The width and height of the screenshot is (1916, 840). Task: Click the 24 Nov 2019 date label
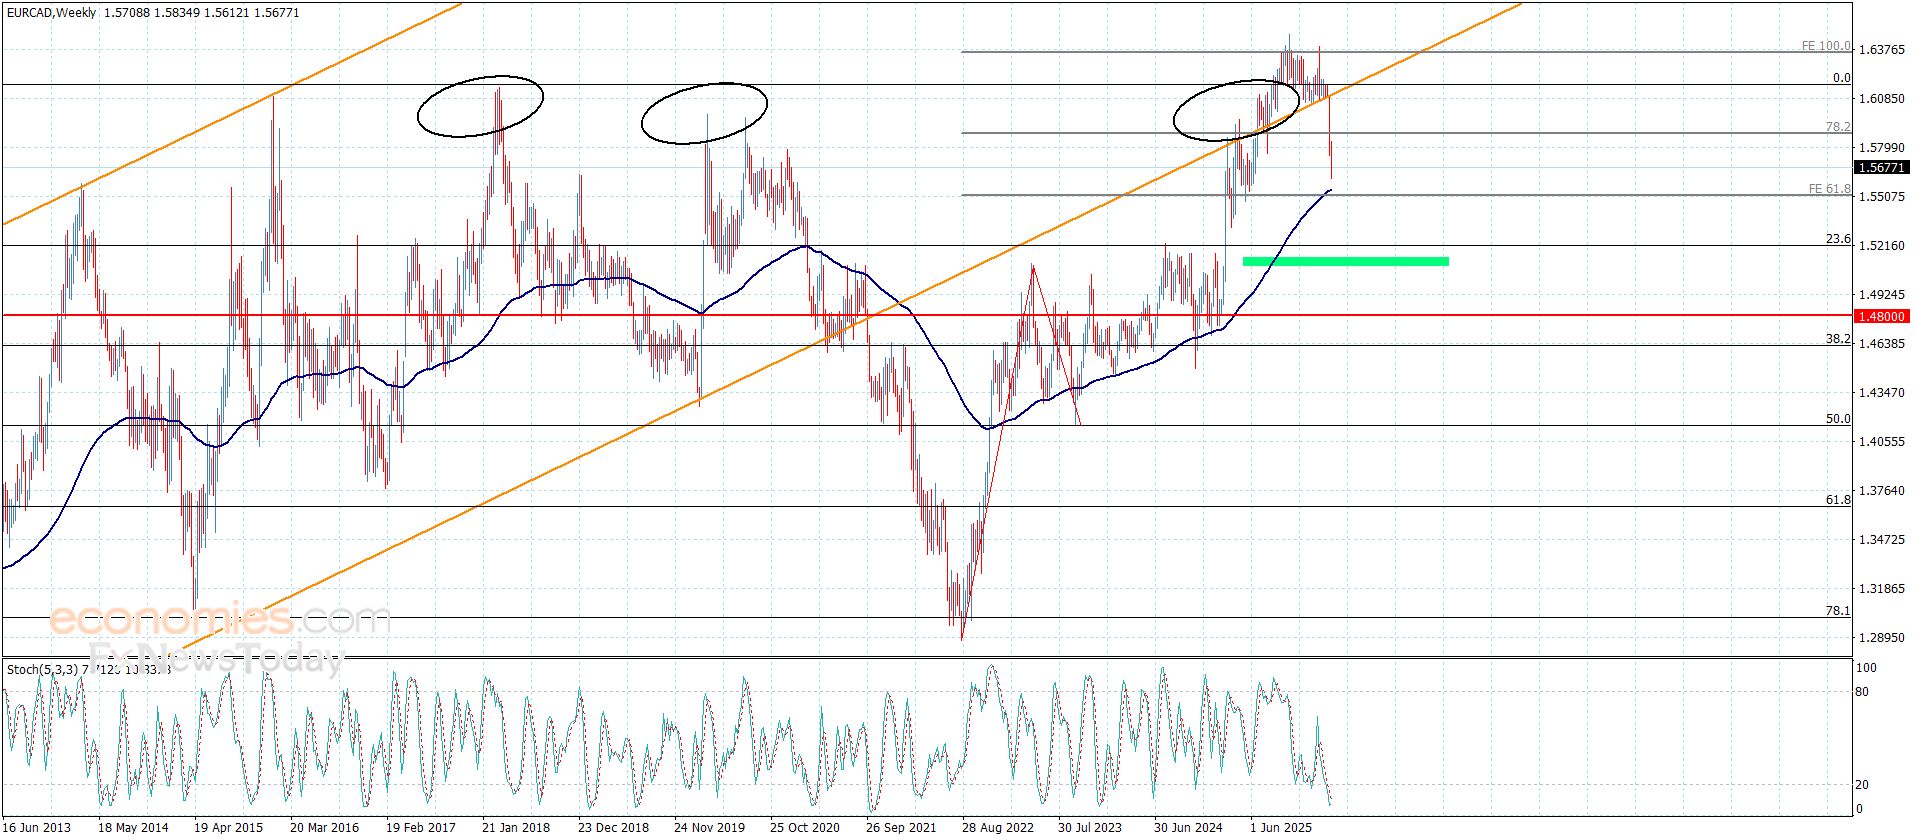point(709,828)
